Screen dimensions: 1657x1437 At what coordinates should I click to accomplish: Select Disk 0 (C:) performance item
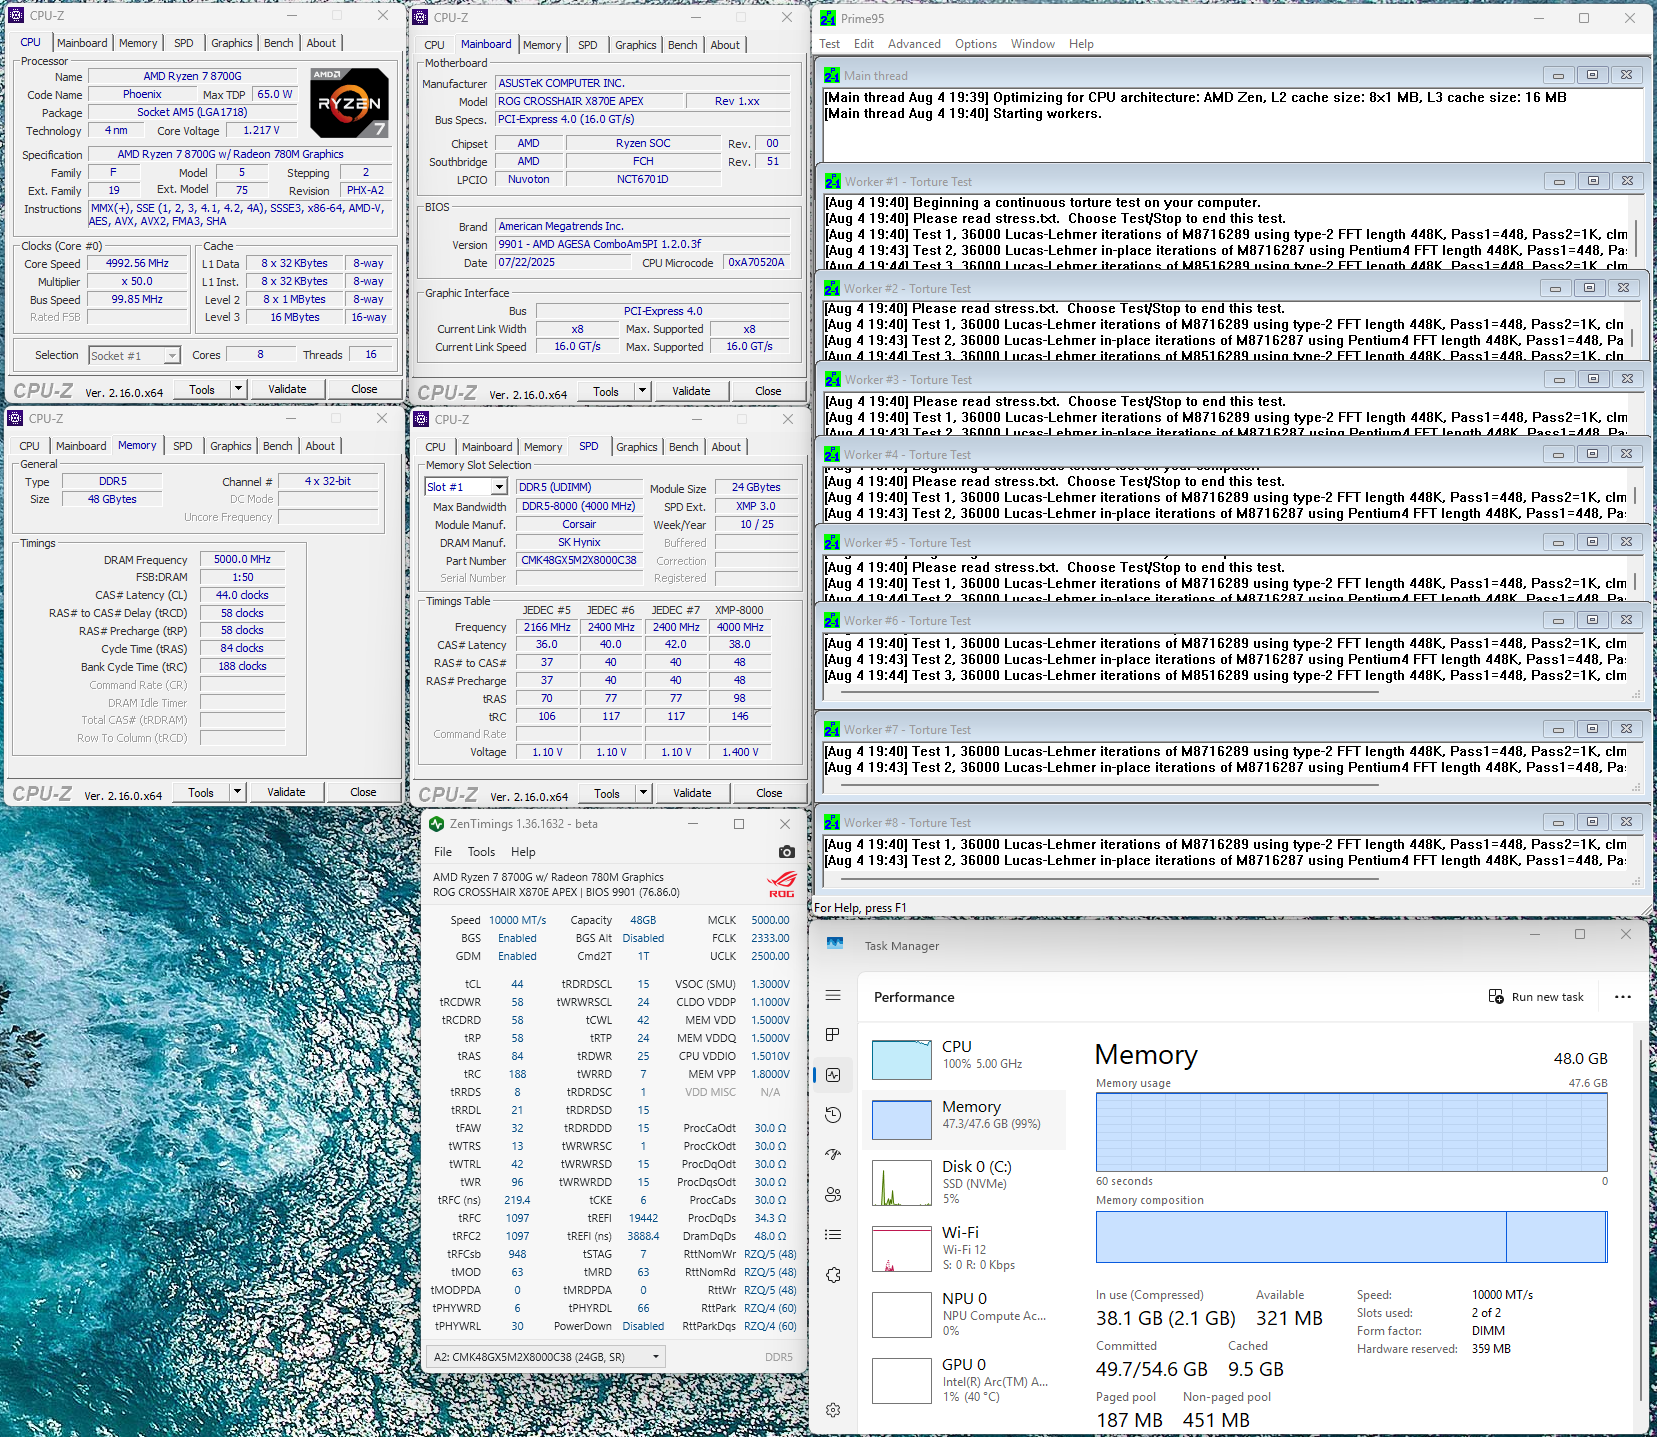click(964, 1183)
